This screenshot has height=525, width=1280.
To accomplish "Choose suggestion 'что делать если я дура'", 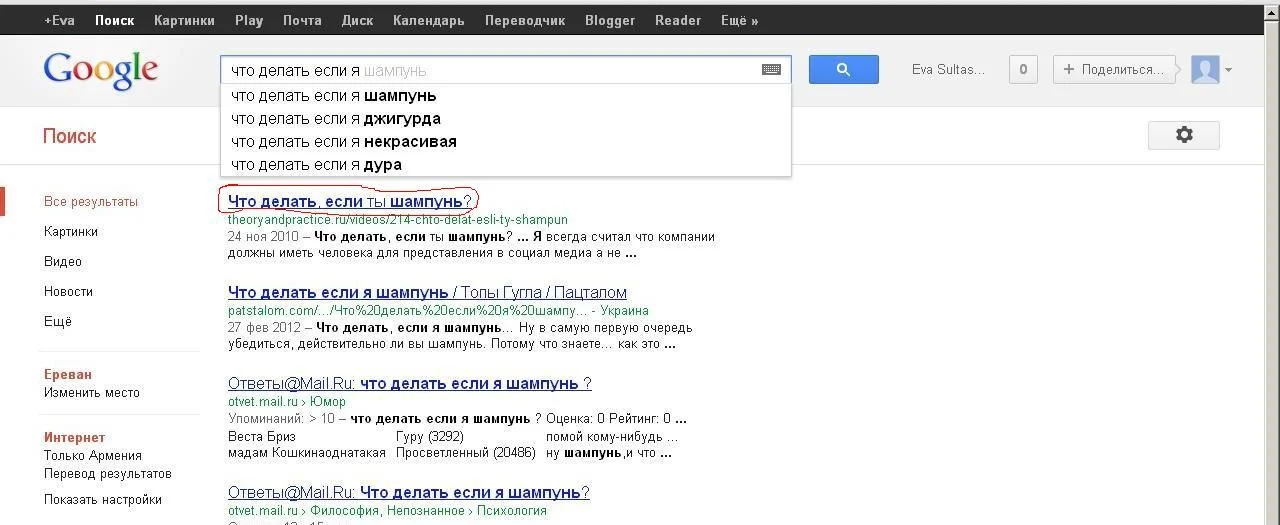I will click(x=506, y=165).
